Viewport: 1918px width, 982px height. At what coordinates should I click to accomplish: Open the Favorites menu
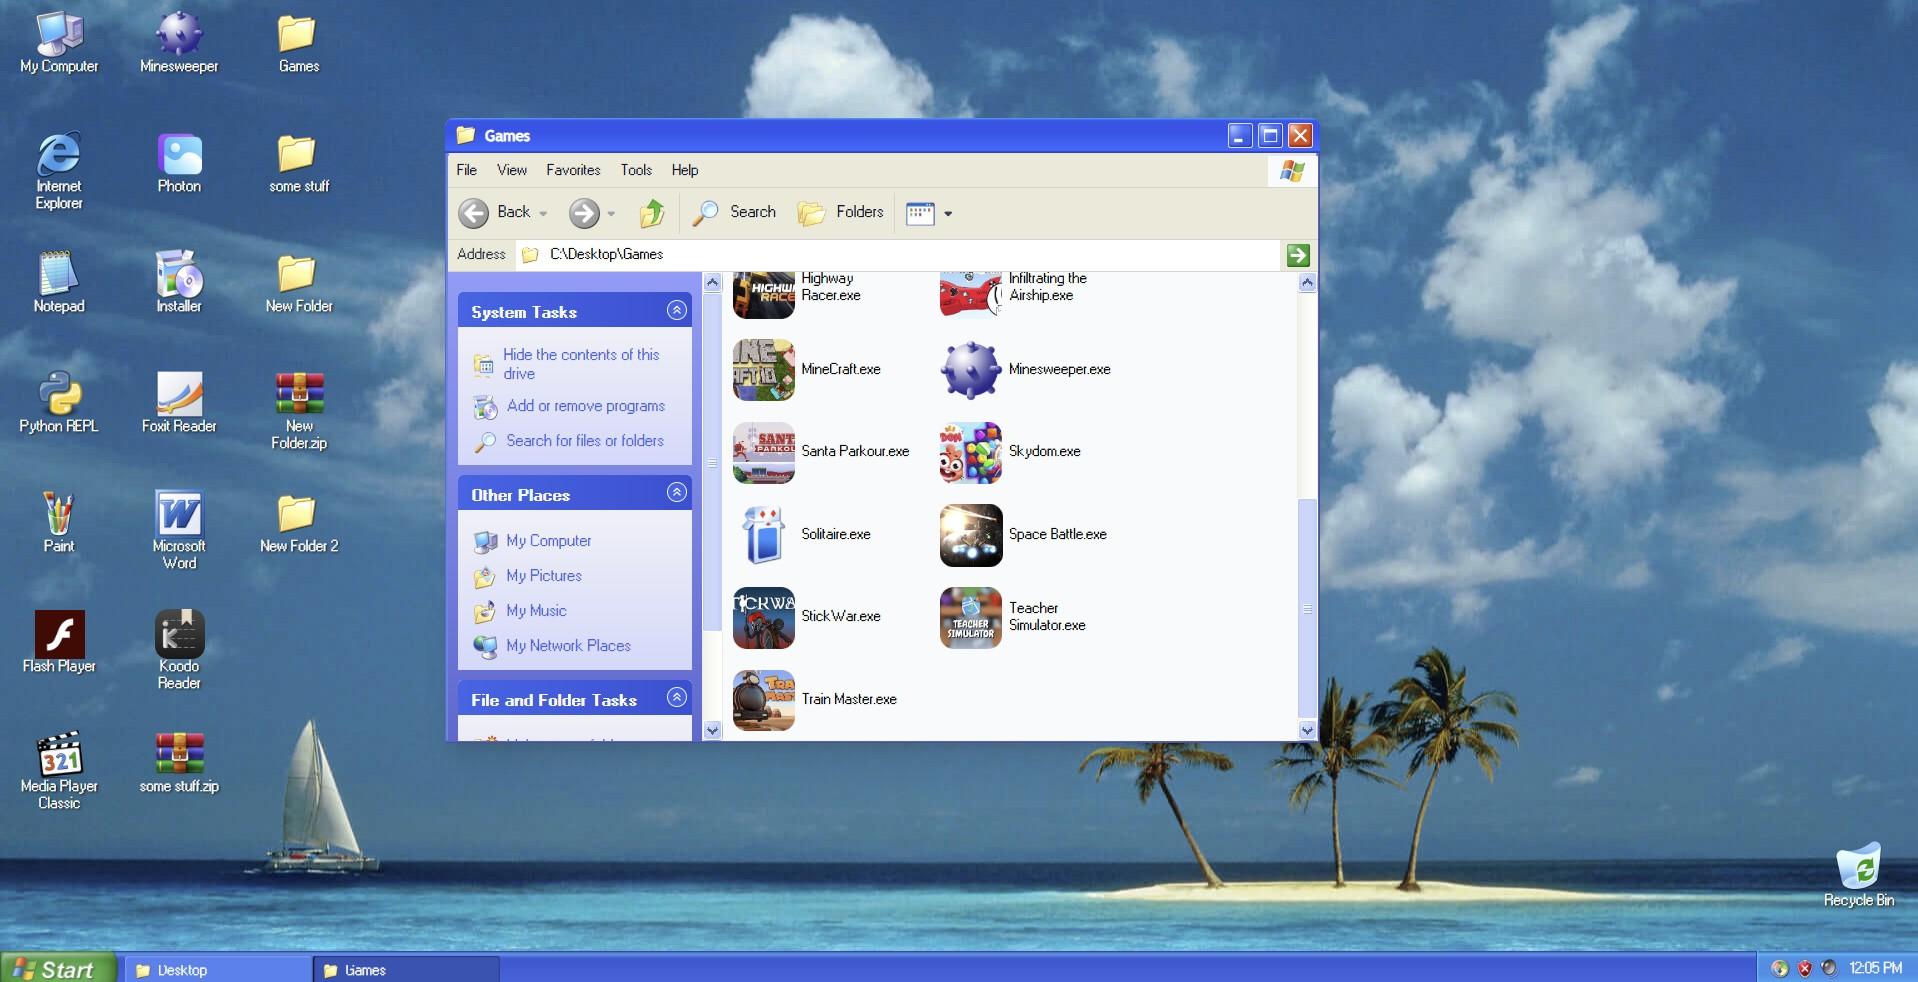tap(573, 170)
